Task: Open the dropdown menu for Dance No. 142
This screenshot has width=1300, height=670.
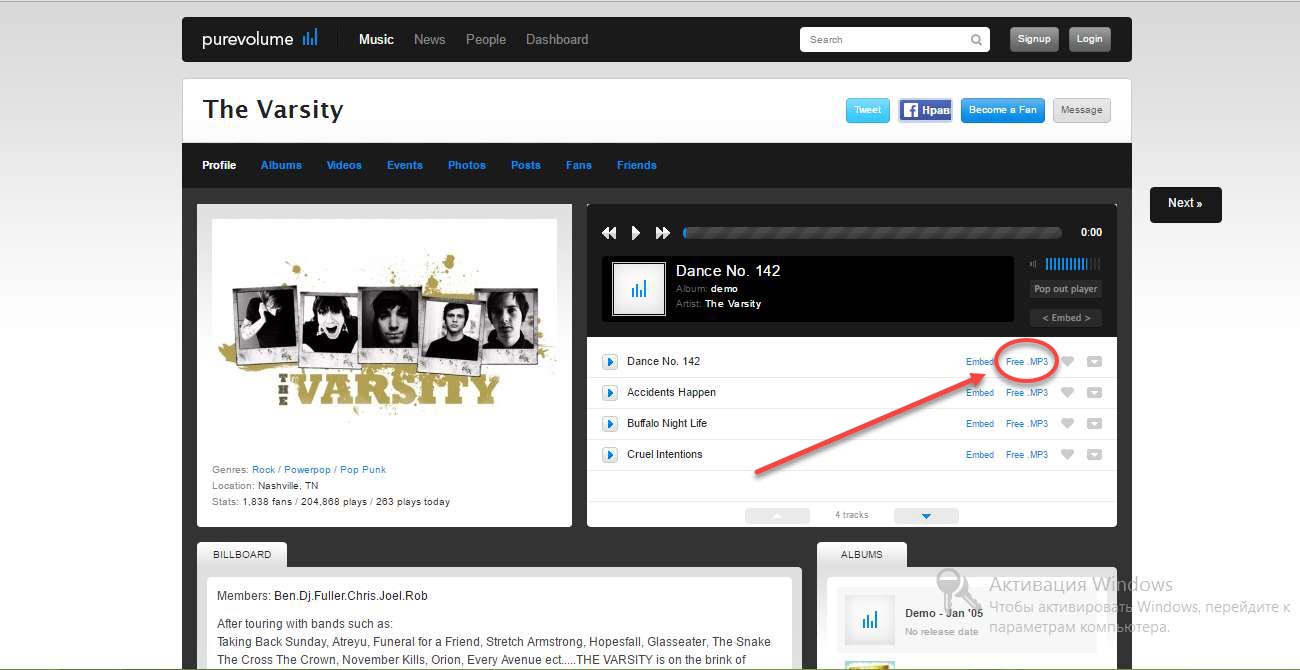Action: pos(1094,362)
